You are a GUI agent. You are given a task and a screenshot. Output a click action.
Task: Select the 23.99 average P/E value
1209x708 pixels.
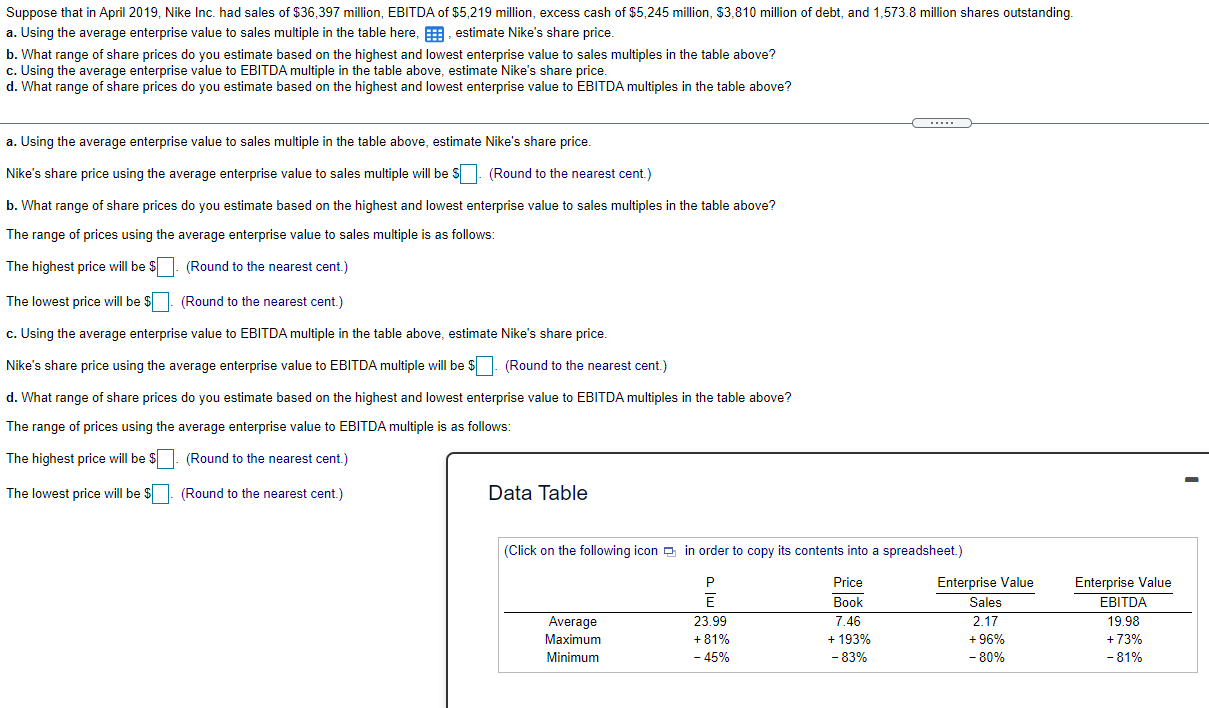[x=710, y=621]
